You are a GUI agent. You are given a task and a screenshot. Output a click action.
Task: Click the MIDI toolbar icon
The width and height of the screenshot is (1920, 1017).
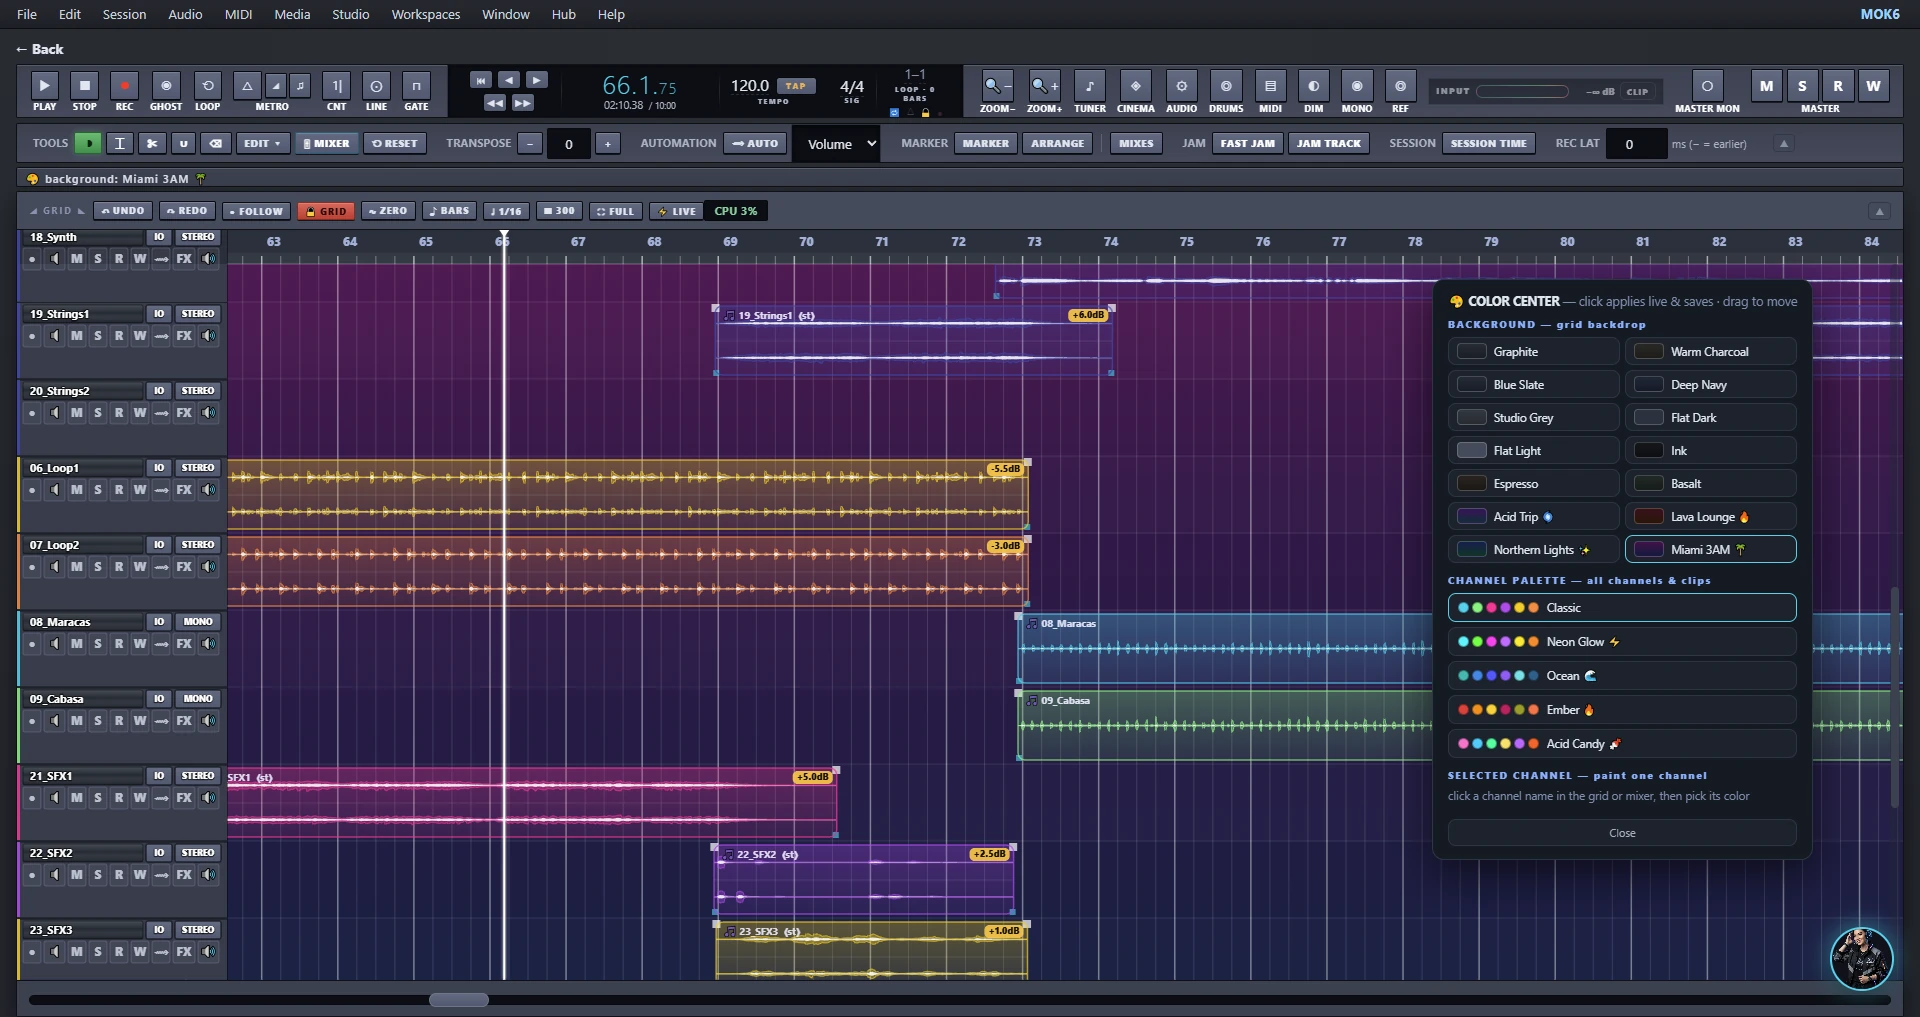[1270, 87]
